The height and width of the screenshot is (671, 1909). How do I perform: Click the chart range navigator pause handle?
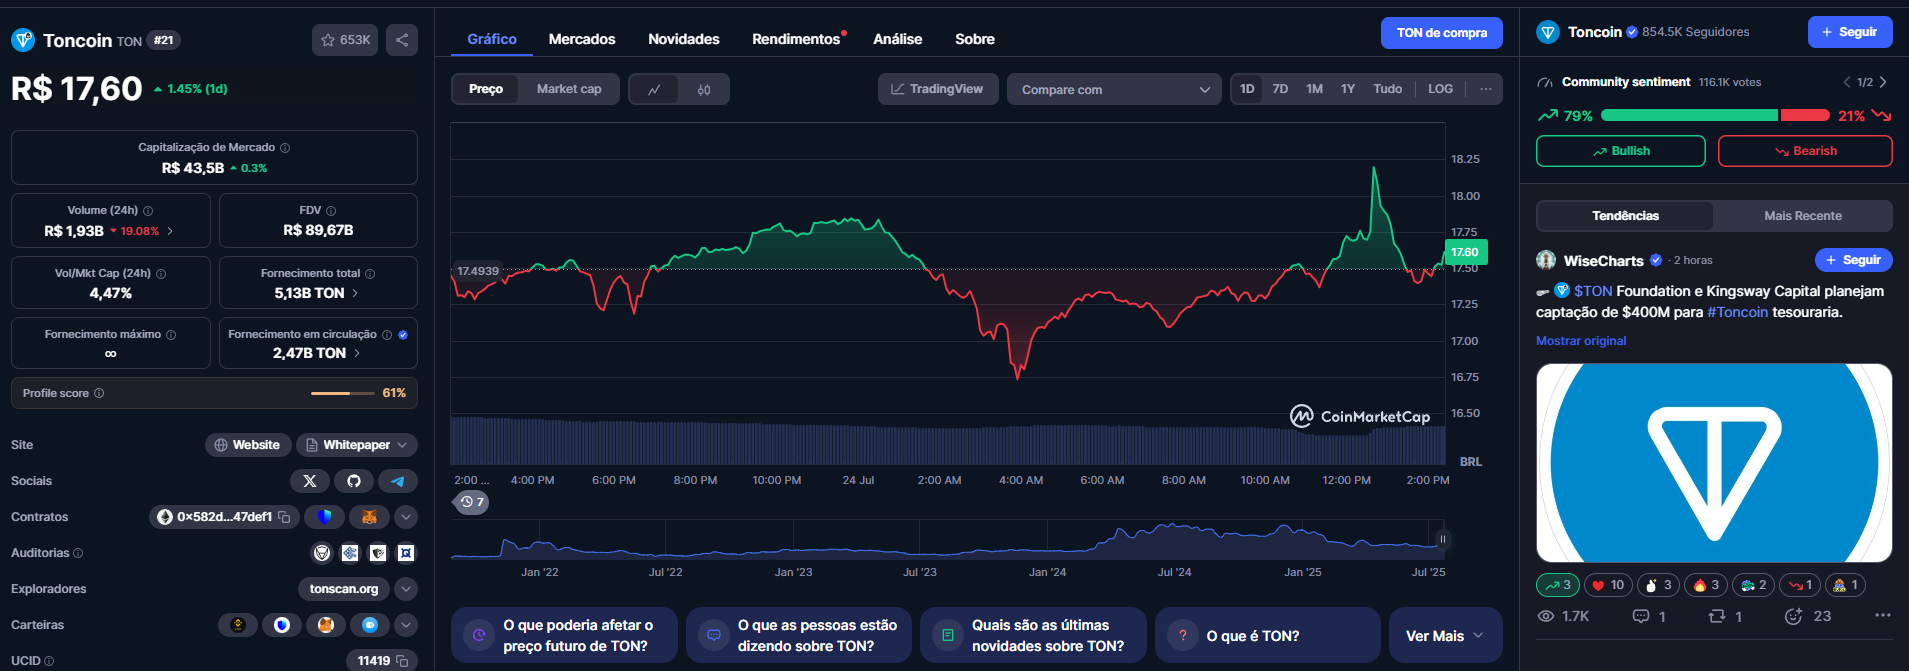pyautogui.click(x=1442, y=539)
